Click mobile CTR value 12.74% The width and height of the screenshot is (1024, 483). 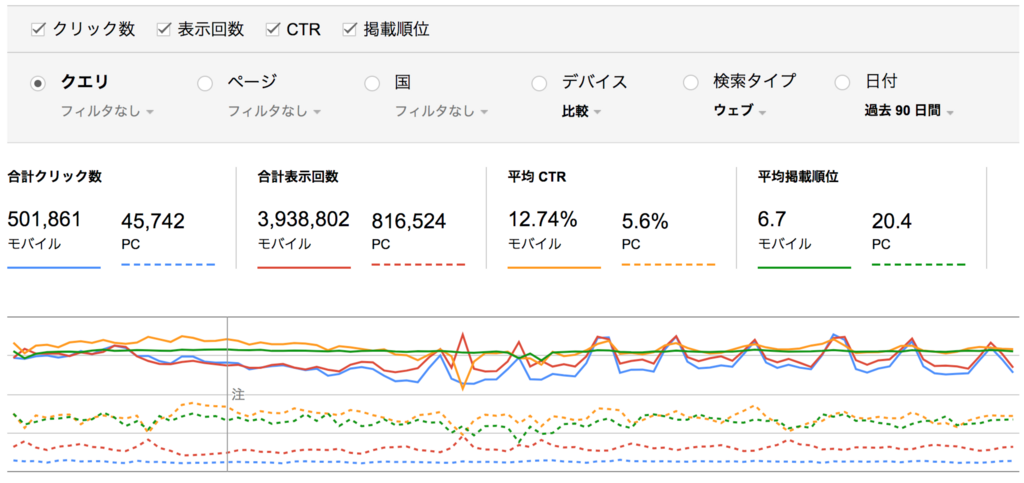(x=543, y=220)
